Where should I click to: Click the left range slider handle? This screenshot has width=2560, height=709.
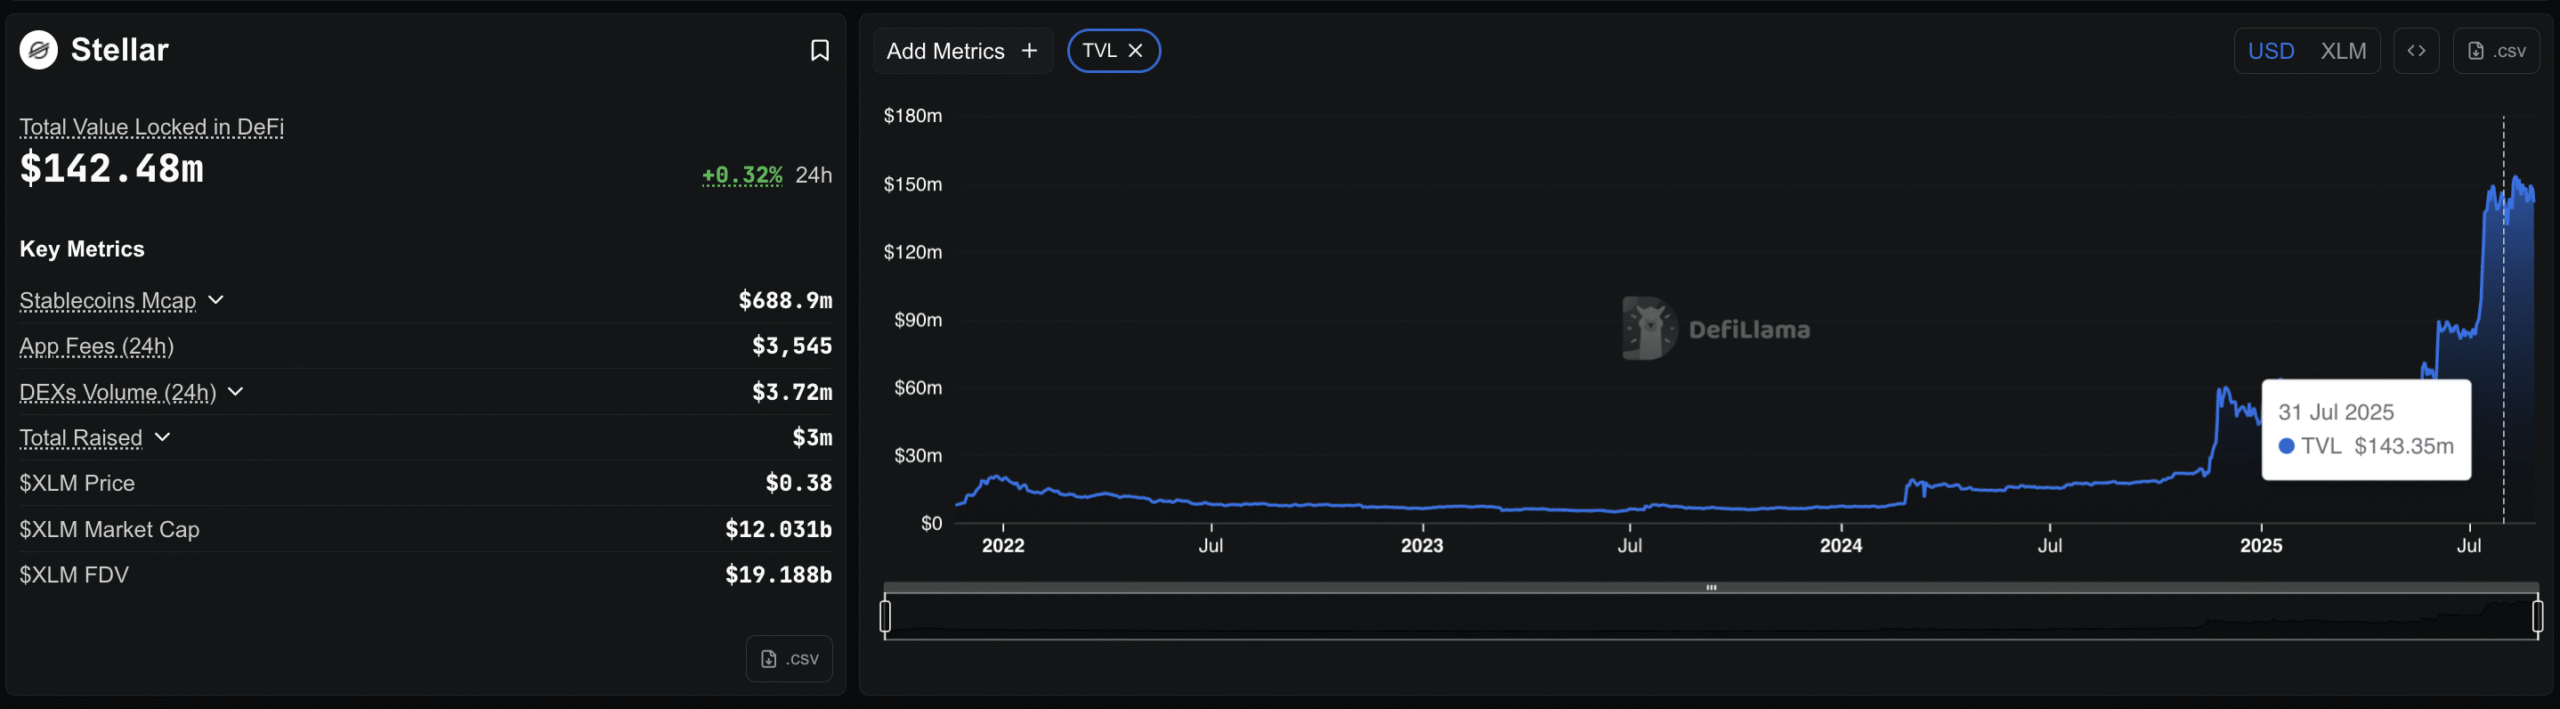click(885, 616)
